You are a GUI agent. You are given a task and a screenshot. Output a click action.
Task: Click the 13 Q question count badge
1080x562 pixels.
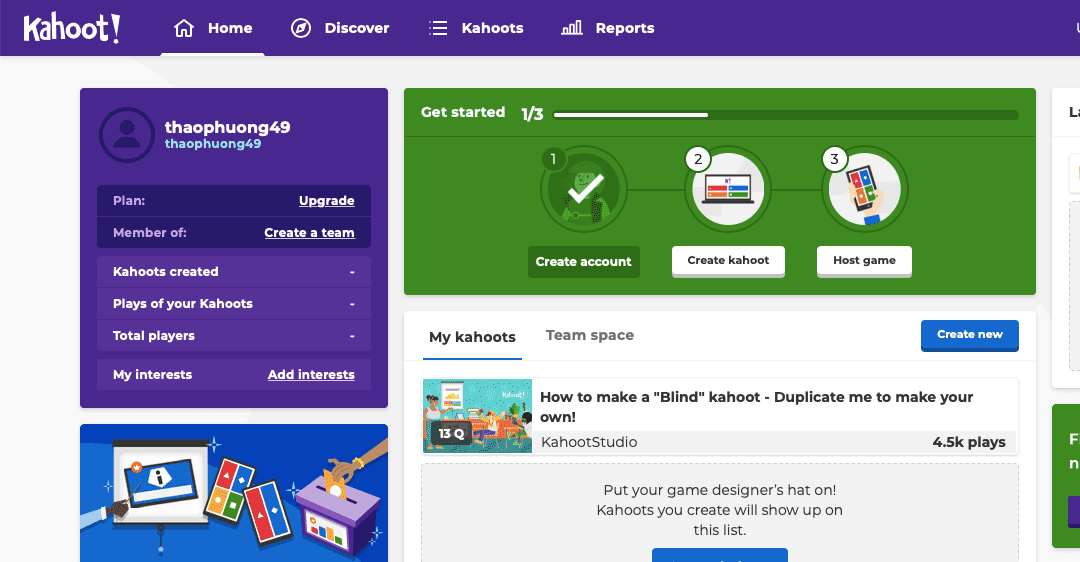[x=452, y=433]
